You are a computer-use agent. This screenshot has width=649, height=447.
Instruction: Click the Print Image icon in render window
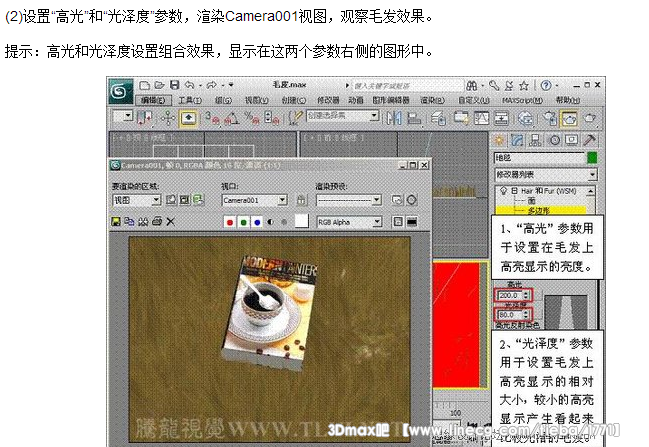coord(156,221)
